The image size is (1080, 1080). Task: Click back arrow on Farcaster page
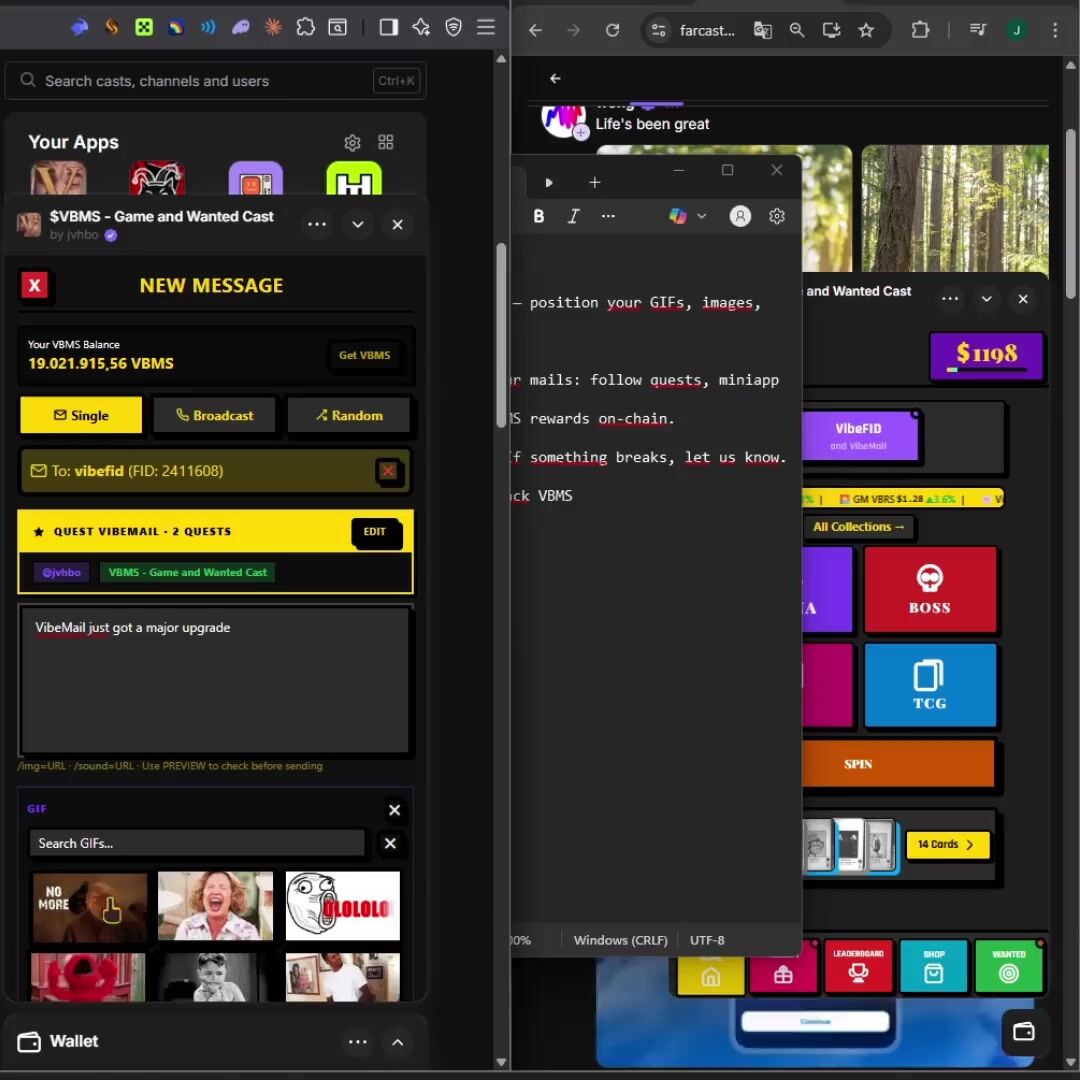(555, 79)
